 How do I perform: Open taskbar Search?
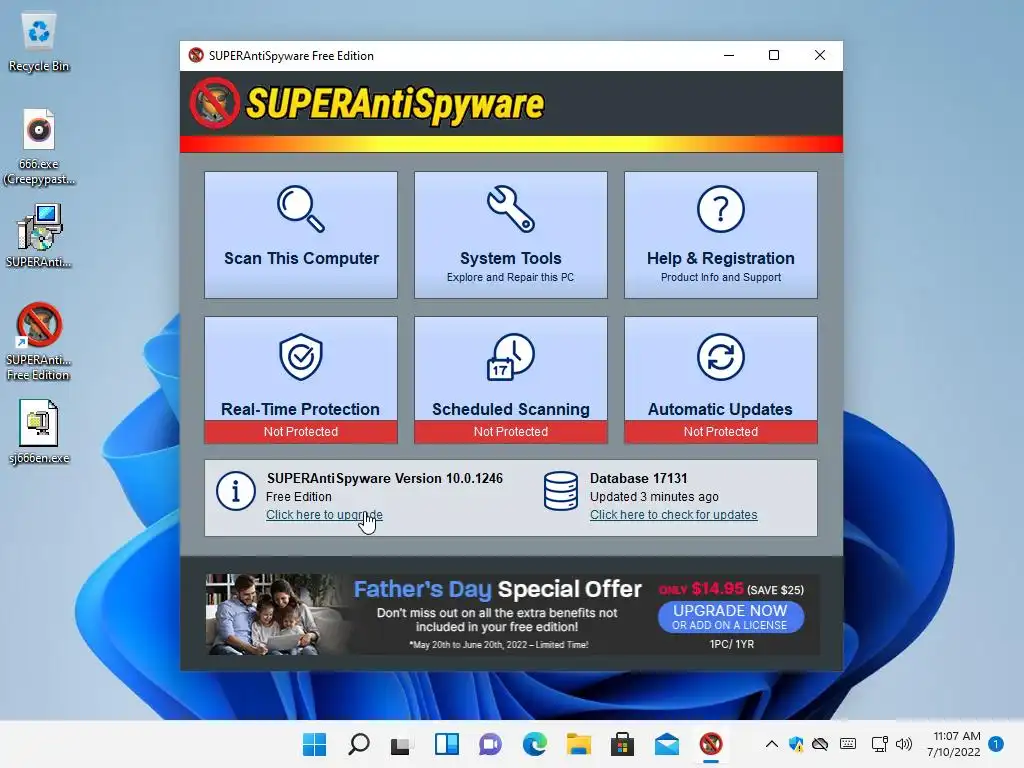359,744
